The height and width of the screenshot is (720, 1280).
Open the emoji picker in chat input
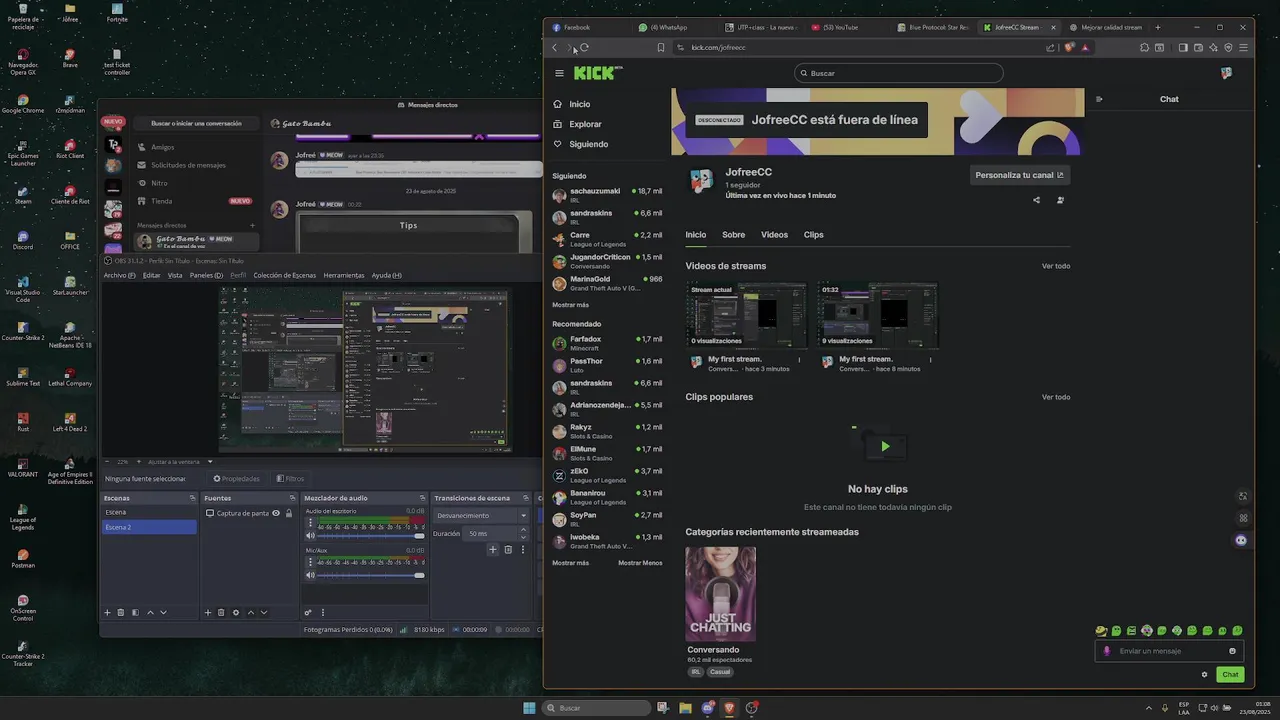point(1232,651)
